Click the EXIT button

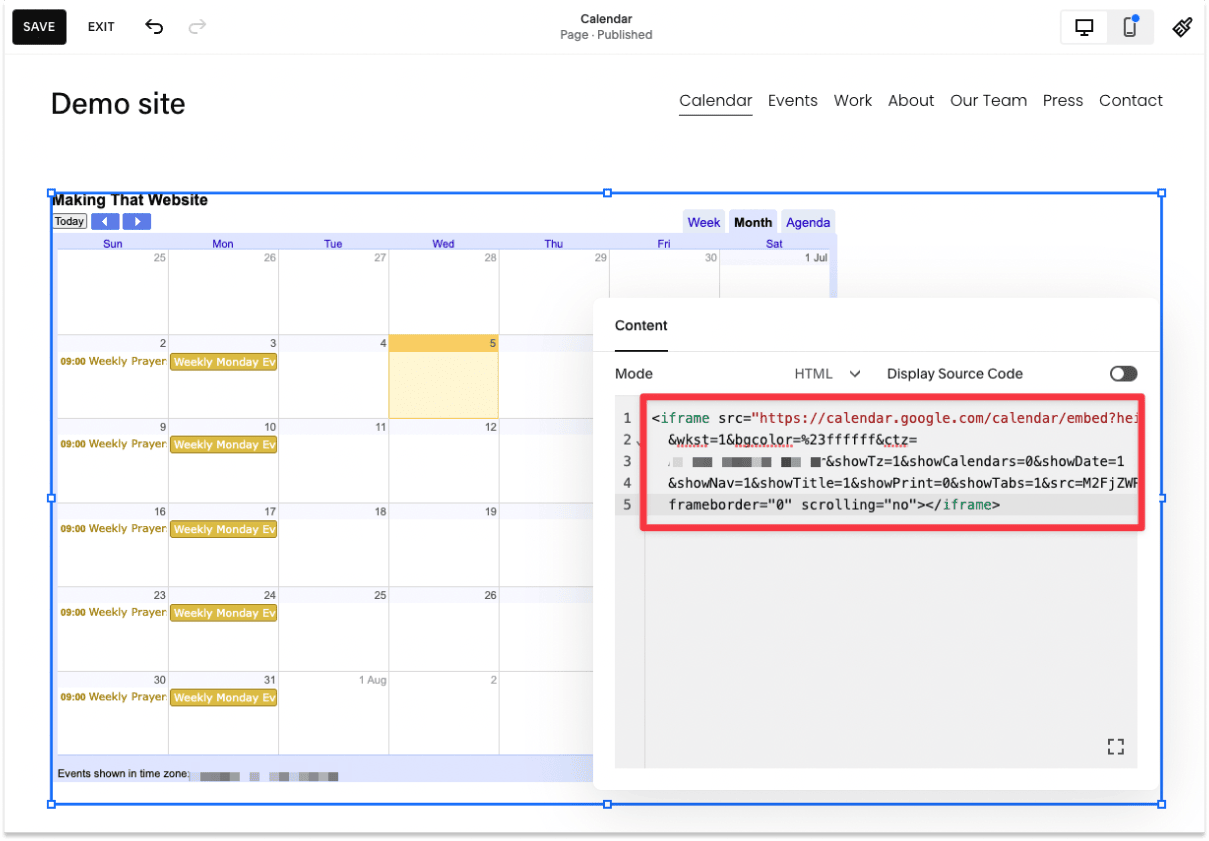point(100,27)
